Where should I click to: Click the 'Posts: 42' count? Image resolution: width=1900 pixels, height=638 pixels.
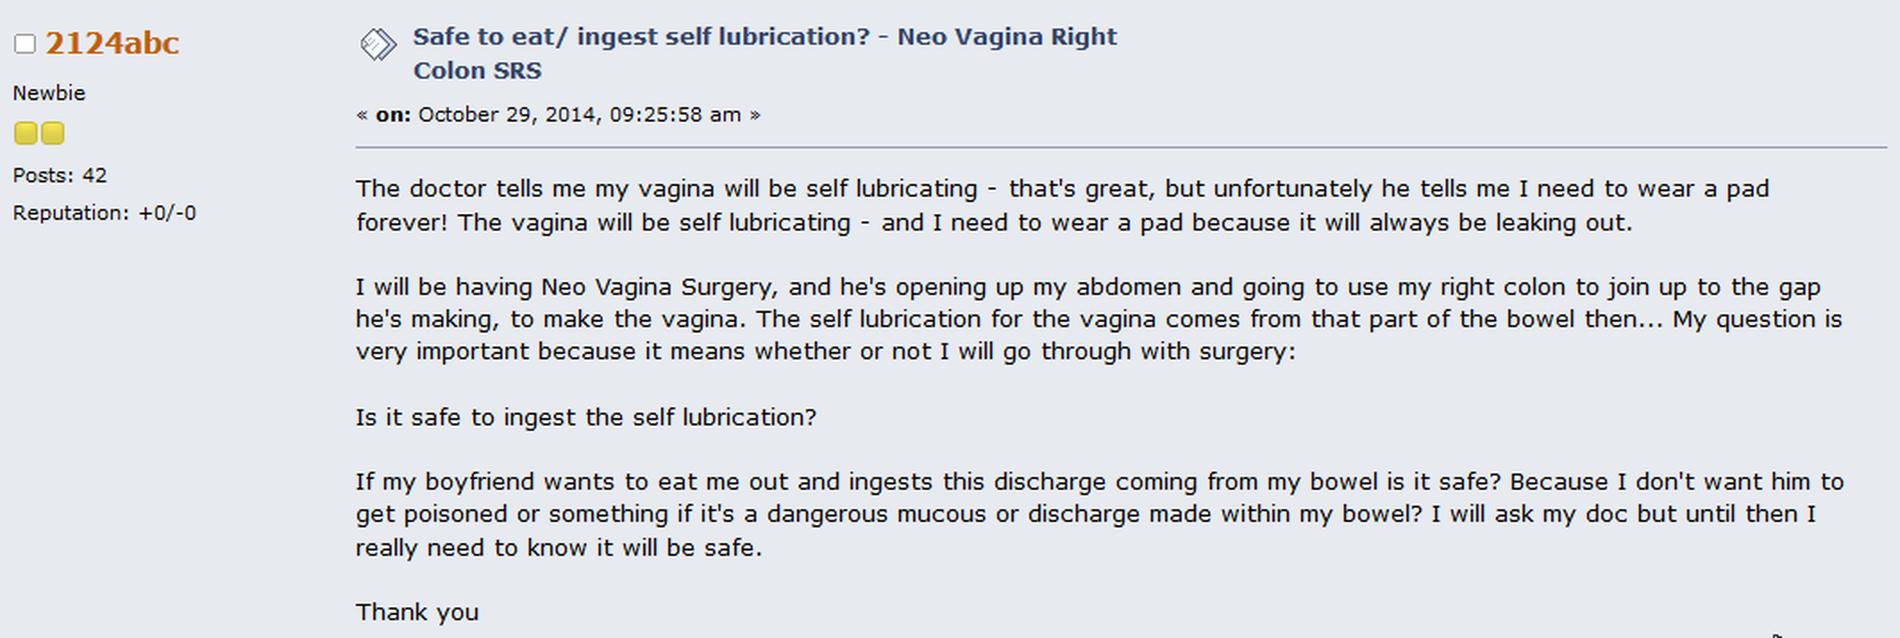[60, 175]
